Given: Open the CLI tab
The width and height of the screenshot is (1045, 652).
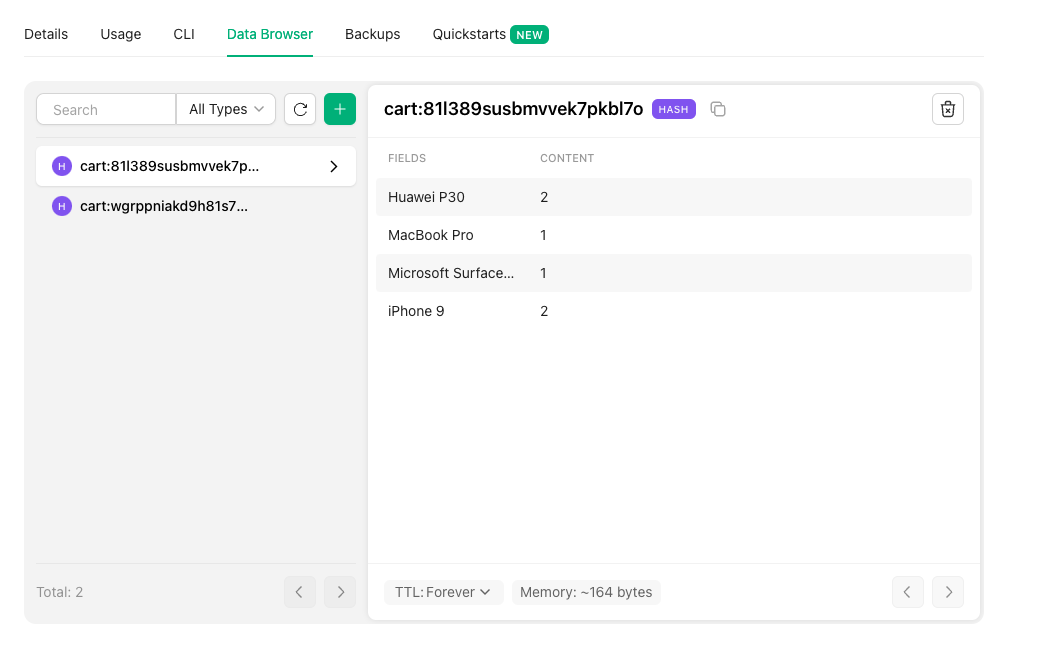Looking at the screenshot, I should [x=184, y=34].
